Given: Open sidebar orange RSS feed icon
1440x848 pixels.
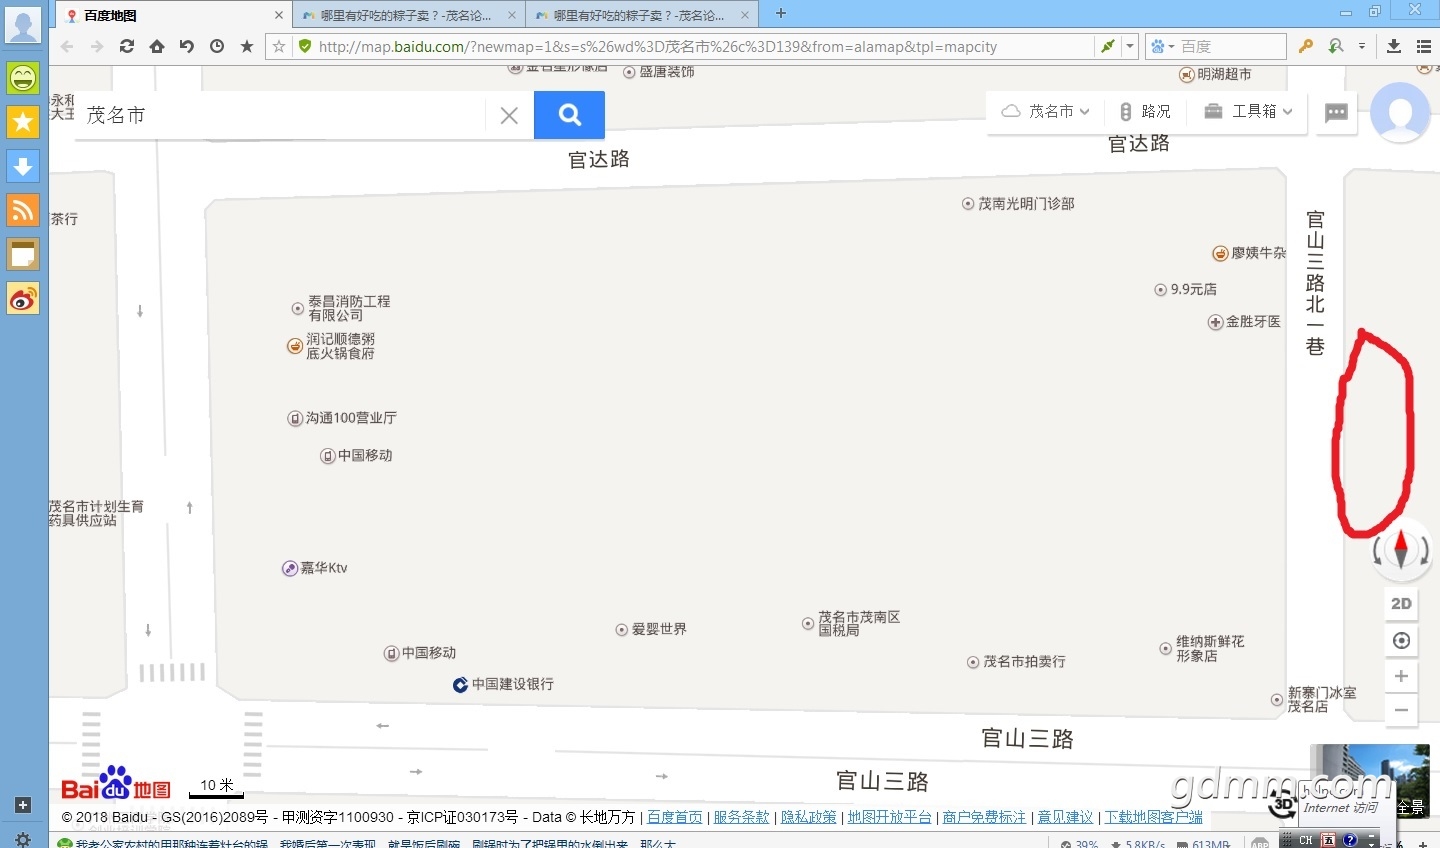Looking at the screenshot, I should click(23, 210).
